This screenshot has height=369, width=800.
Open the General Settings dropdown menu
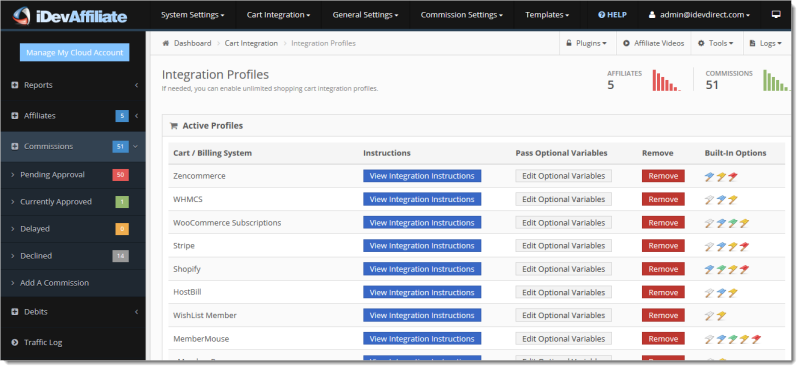(365, 15)
